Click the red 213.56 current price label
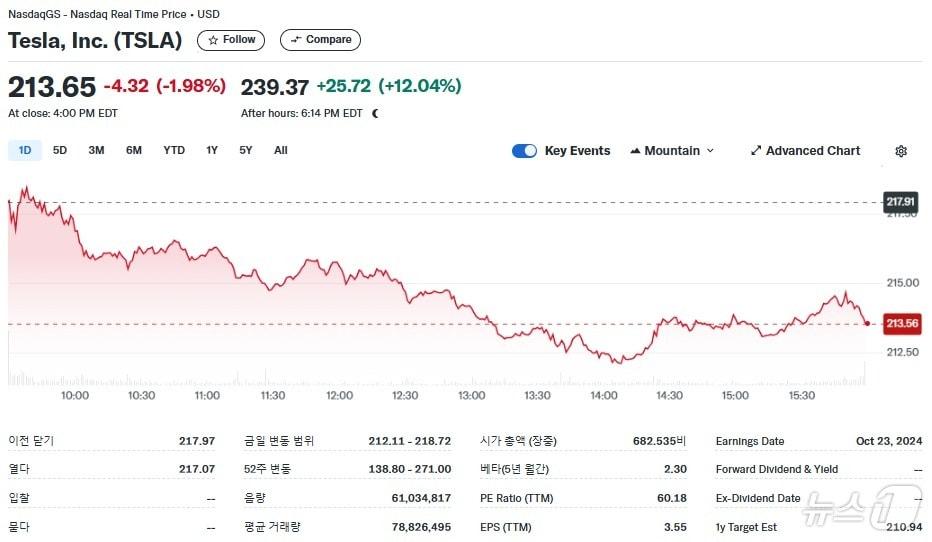932x542 pixels. (902, 324)
